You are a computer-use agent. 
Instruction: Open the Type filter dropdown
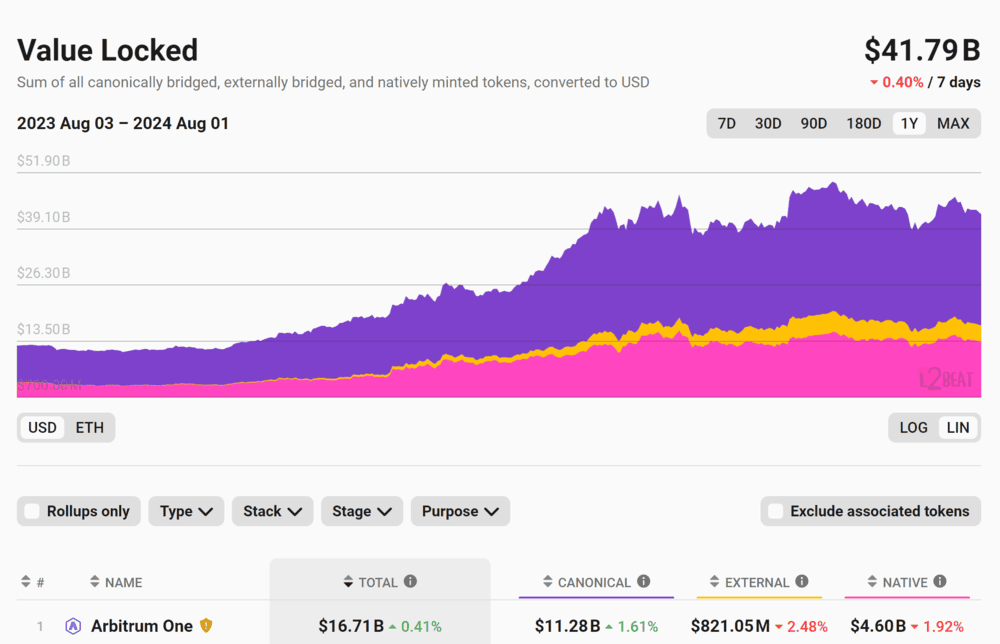pyautogui.click(x=186, y=511)
